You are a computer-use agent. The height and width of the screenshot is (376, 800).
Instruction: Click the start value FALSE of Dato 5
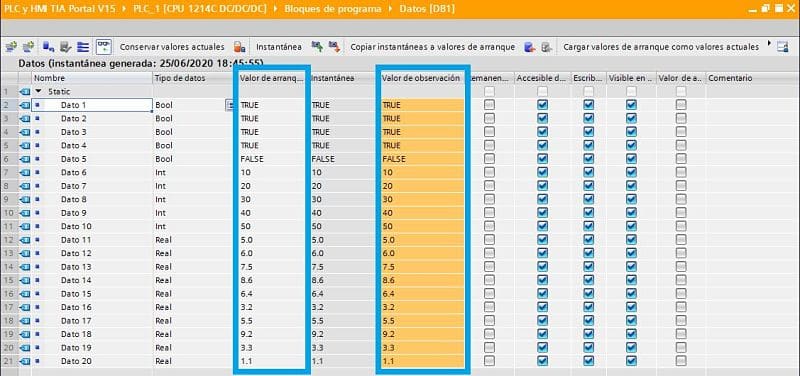[x=252, y=159]
